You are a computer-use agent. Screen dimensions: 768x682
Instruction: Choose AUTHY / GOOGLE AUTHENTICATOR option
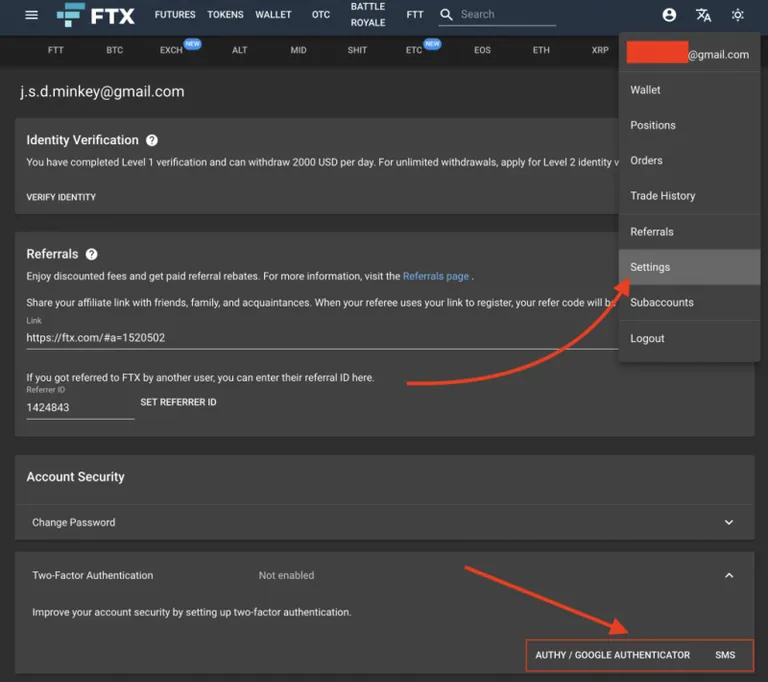click(x=612, y=655)
